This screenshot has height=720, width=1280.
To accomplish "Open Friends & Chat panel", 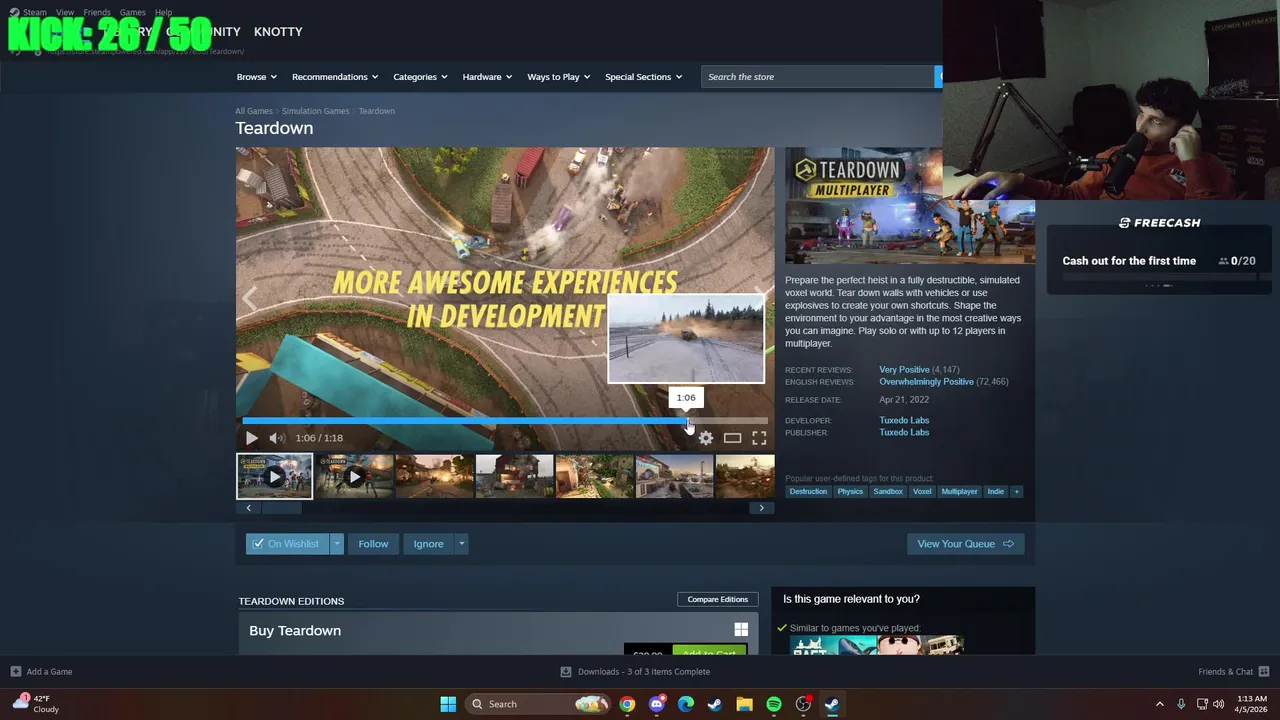I will pos(1234,672).
